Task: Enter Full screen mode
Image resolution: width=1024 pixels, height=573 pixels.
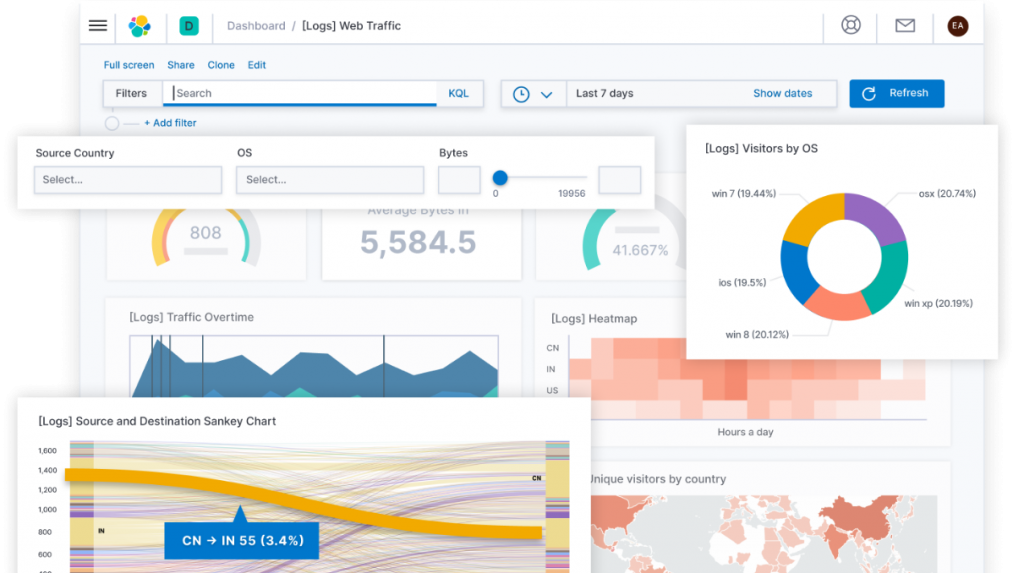Action: tap(129, 65)
